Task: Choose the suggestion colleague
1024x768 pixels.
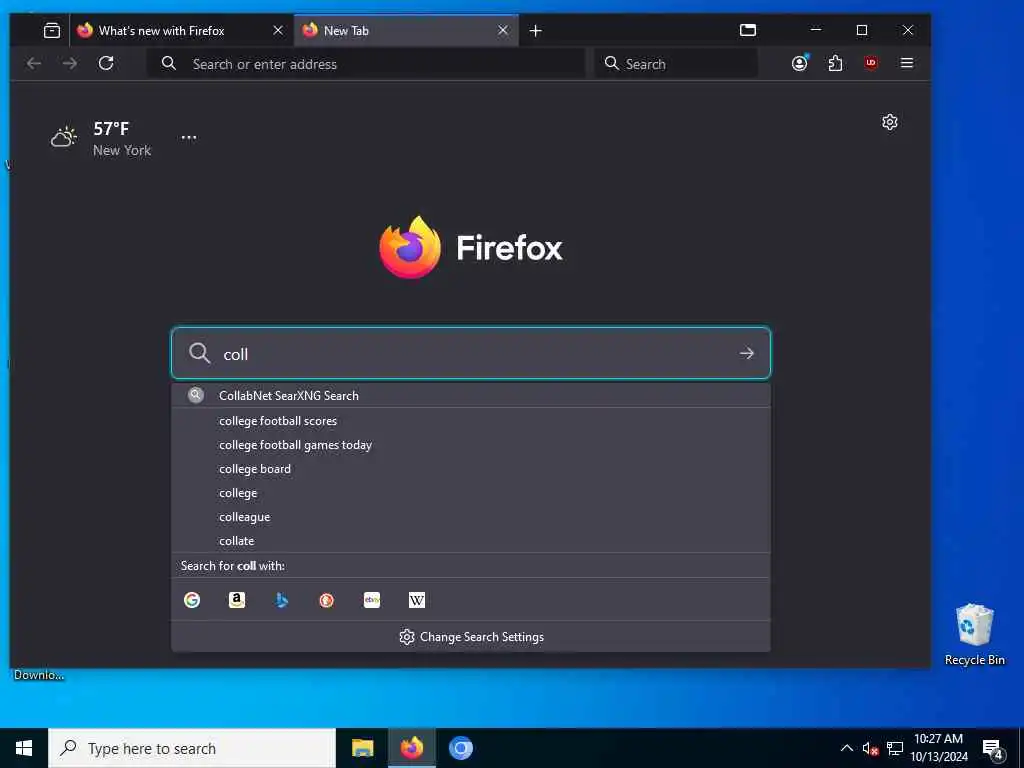Action: point(470,517)
